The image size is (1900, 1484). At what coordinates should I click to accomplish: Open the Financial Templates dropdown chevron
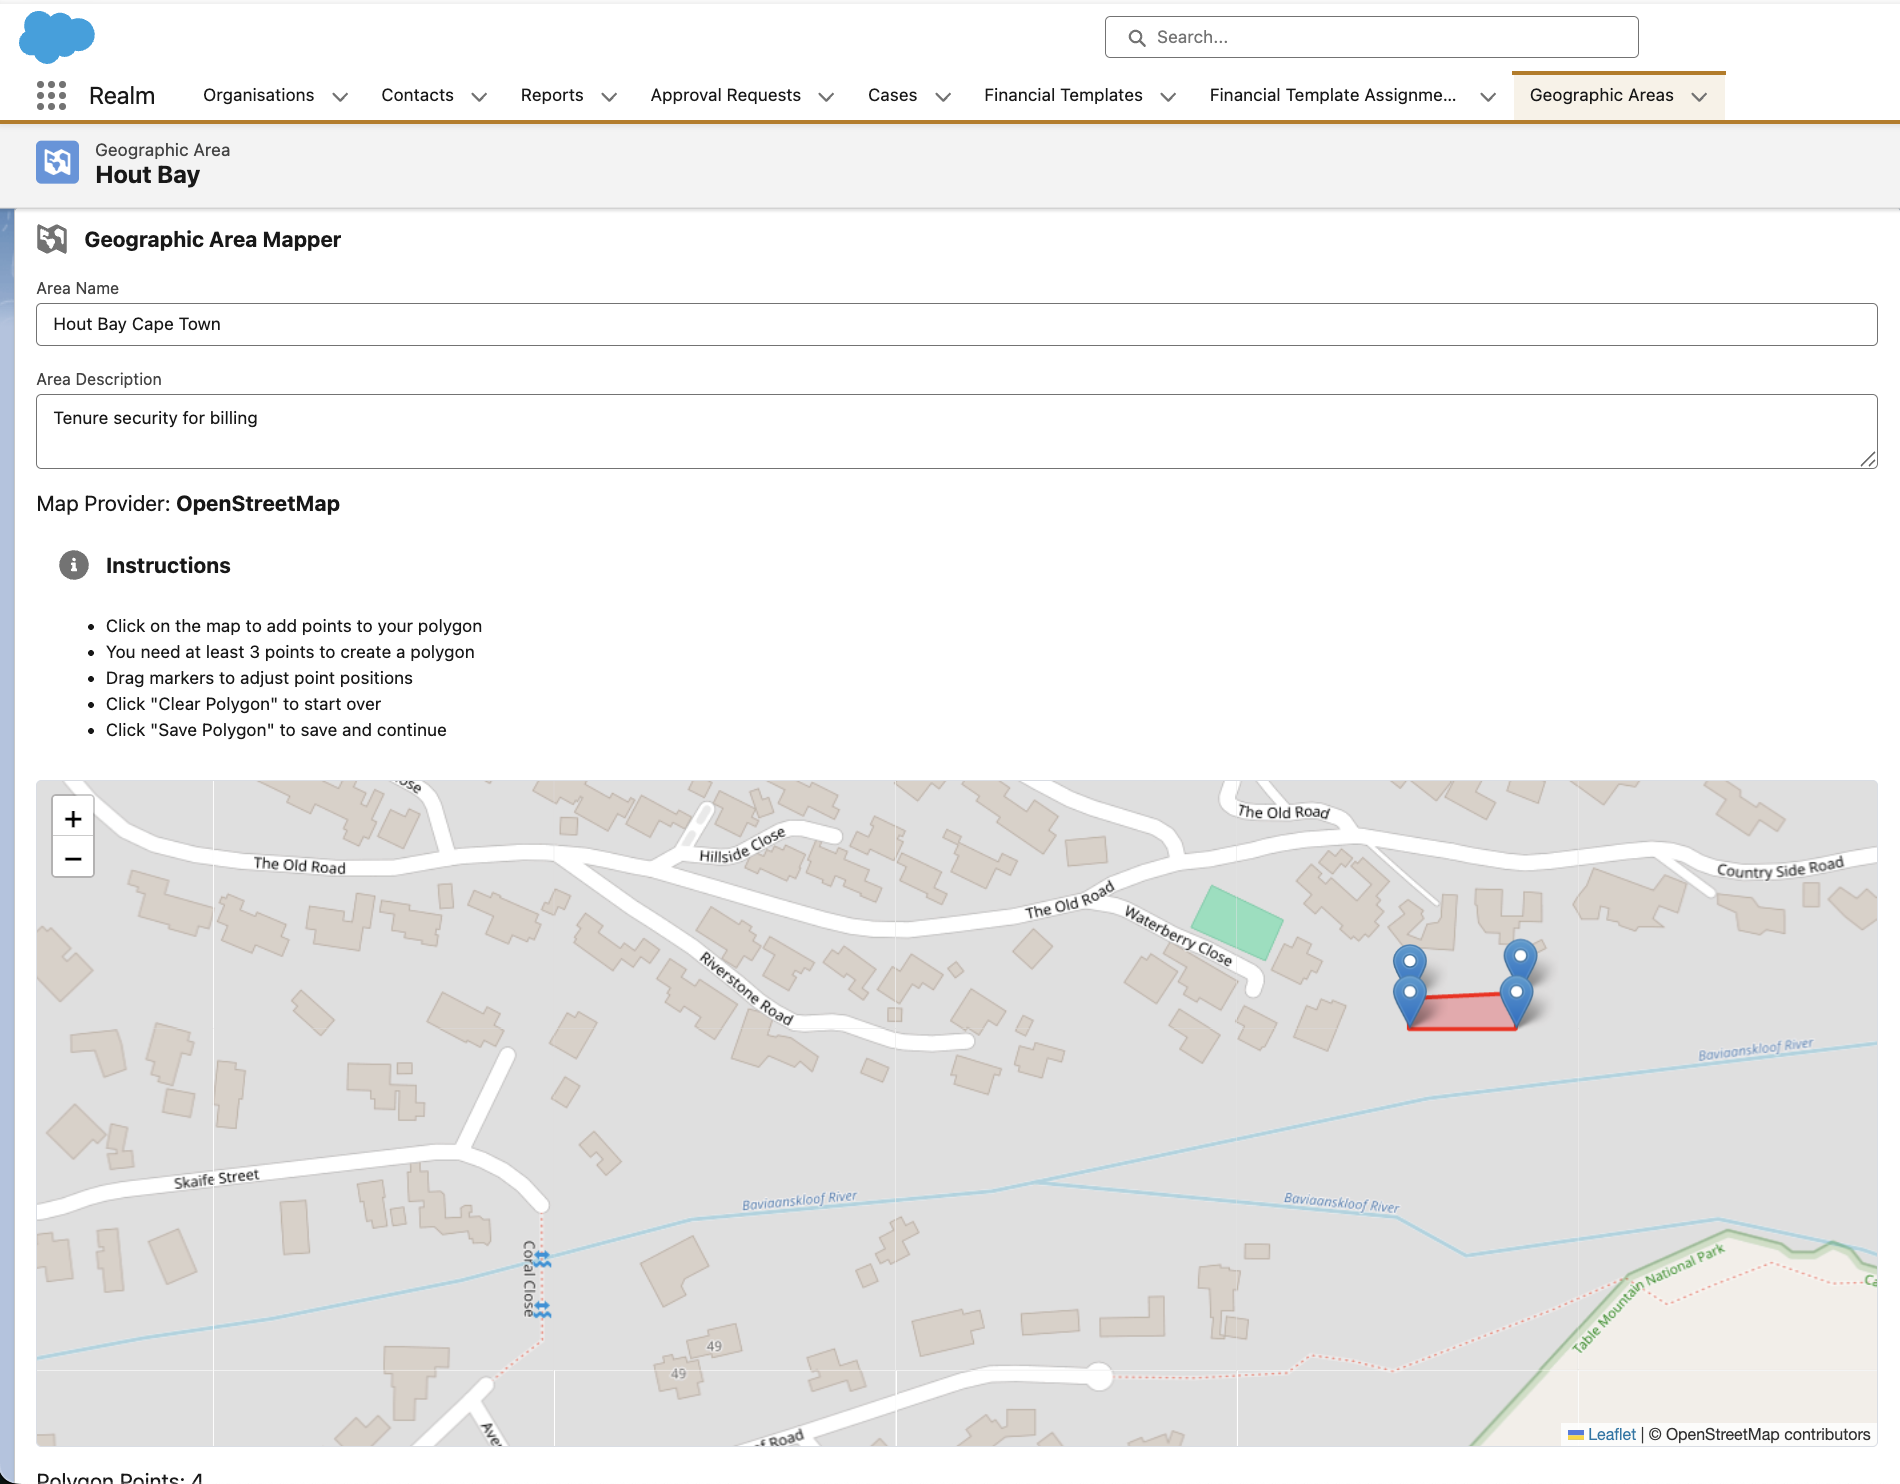(1168, 96)
